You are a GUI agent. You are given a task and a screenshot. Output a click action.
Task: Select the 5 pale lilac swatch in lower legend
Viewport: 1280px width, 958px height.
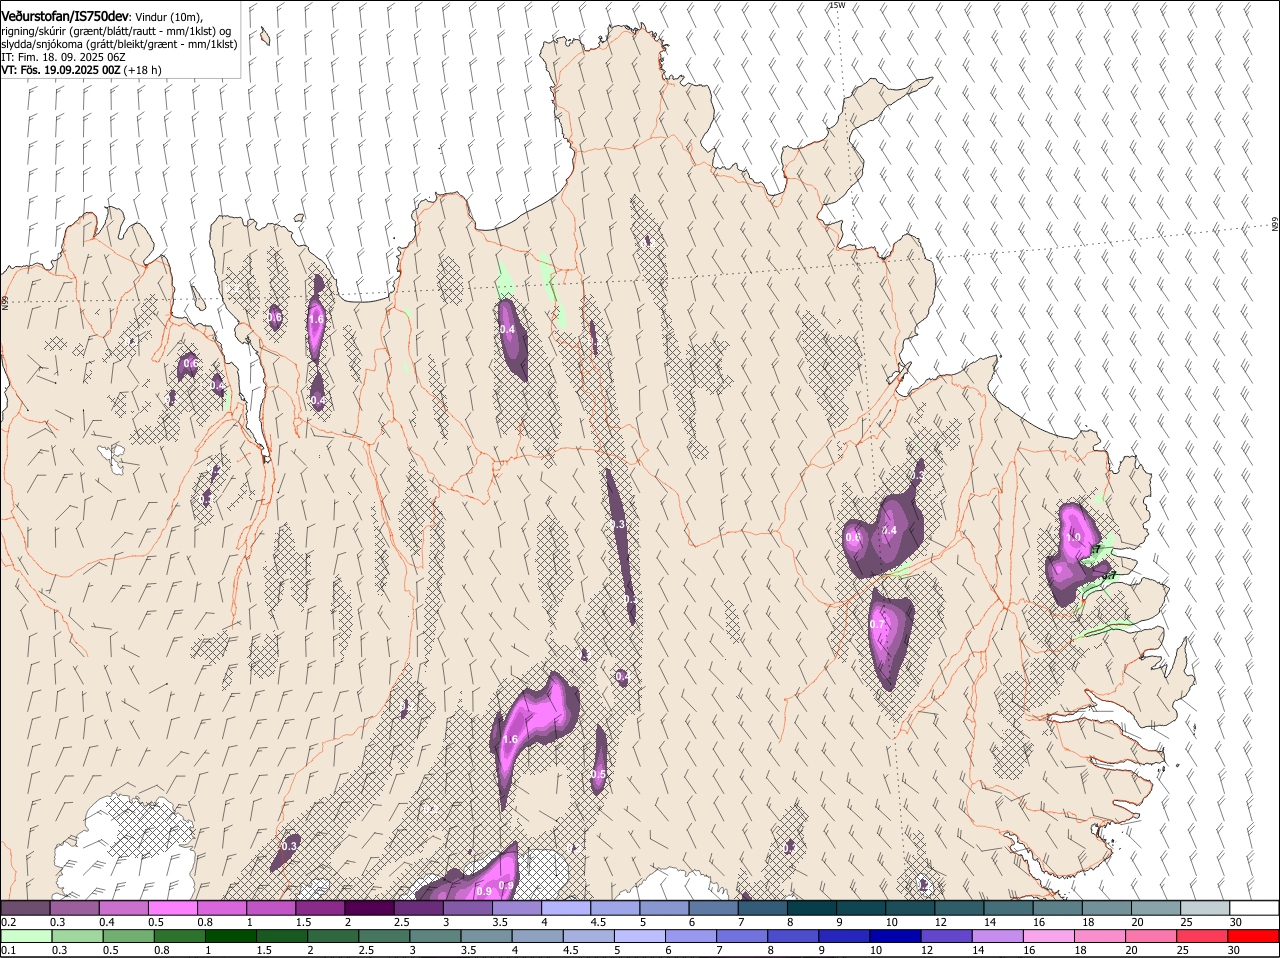click(640, 936)
